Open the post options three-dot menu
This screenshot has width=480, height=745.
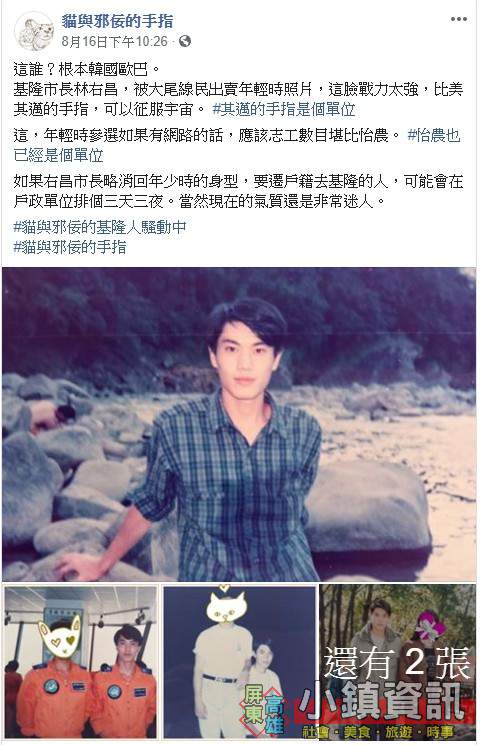(458, 19)
